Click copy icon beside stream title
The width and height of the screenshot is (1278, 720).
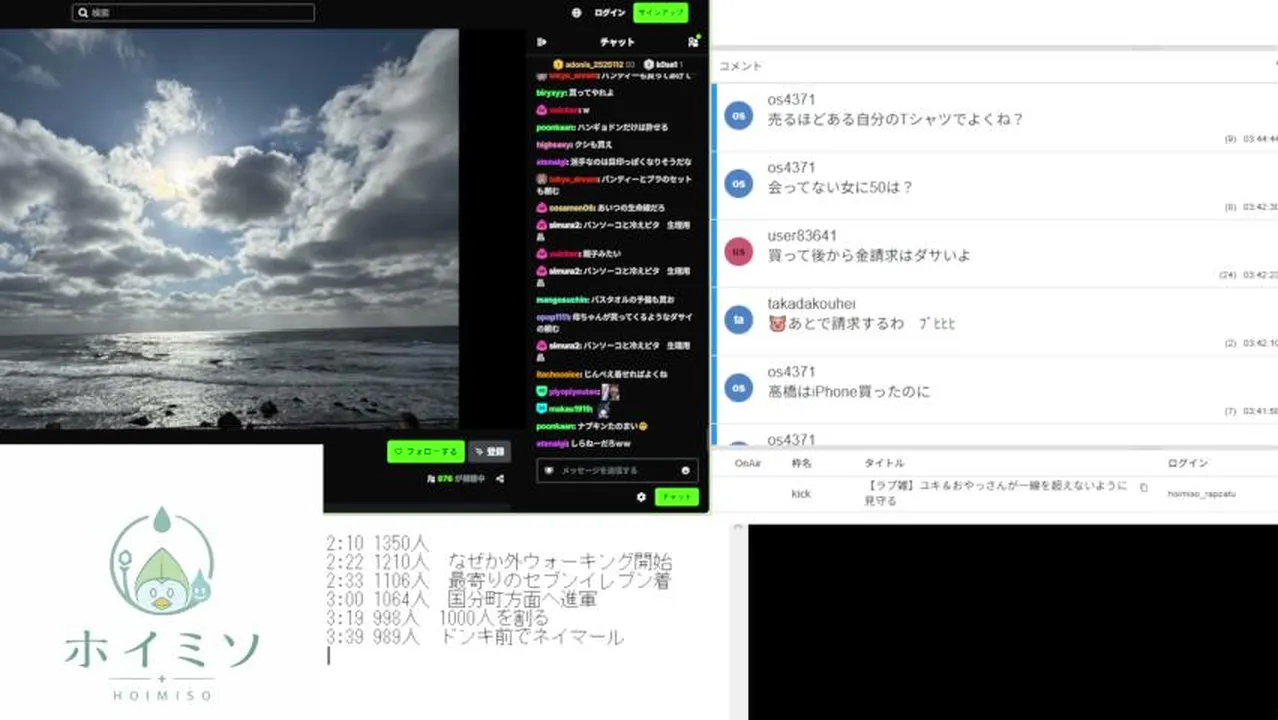point(1144,488)
